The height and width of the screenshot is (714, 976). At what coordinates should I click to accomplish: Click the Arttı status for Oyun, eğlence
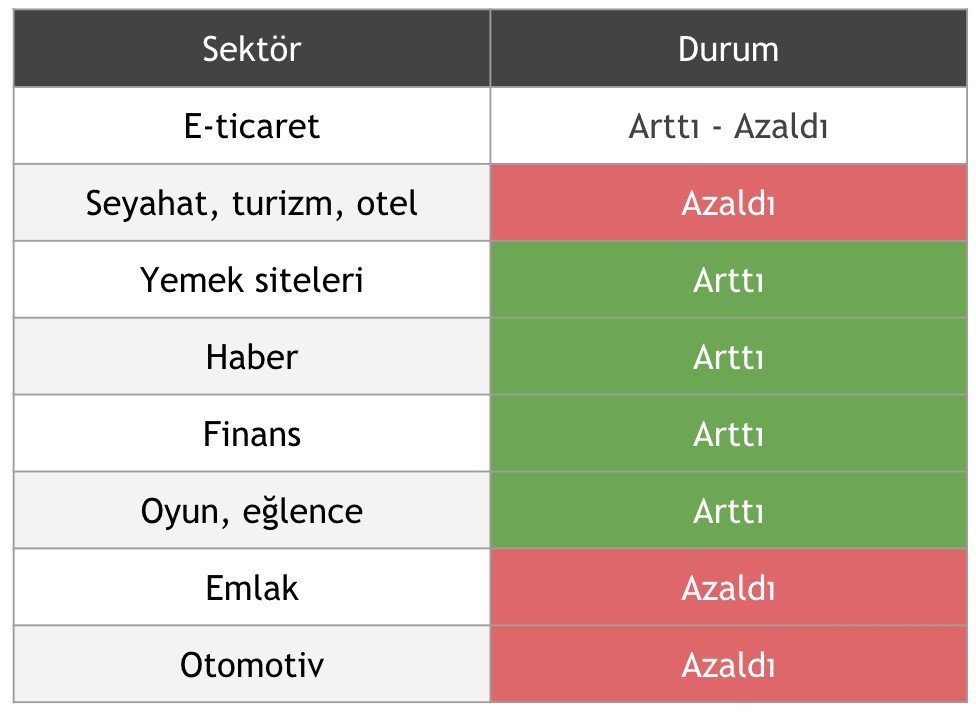pyautogui.click(x=728, y=511)
